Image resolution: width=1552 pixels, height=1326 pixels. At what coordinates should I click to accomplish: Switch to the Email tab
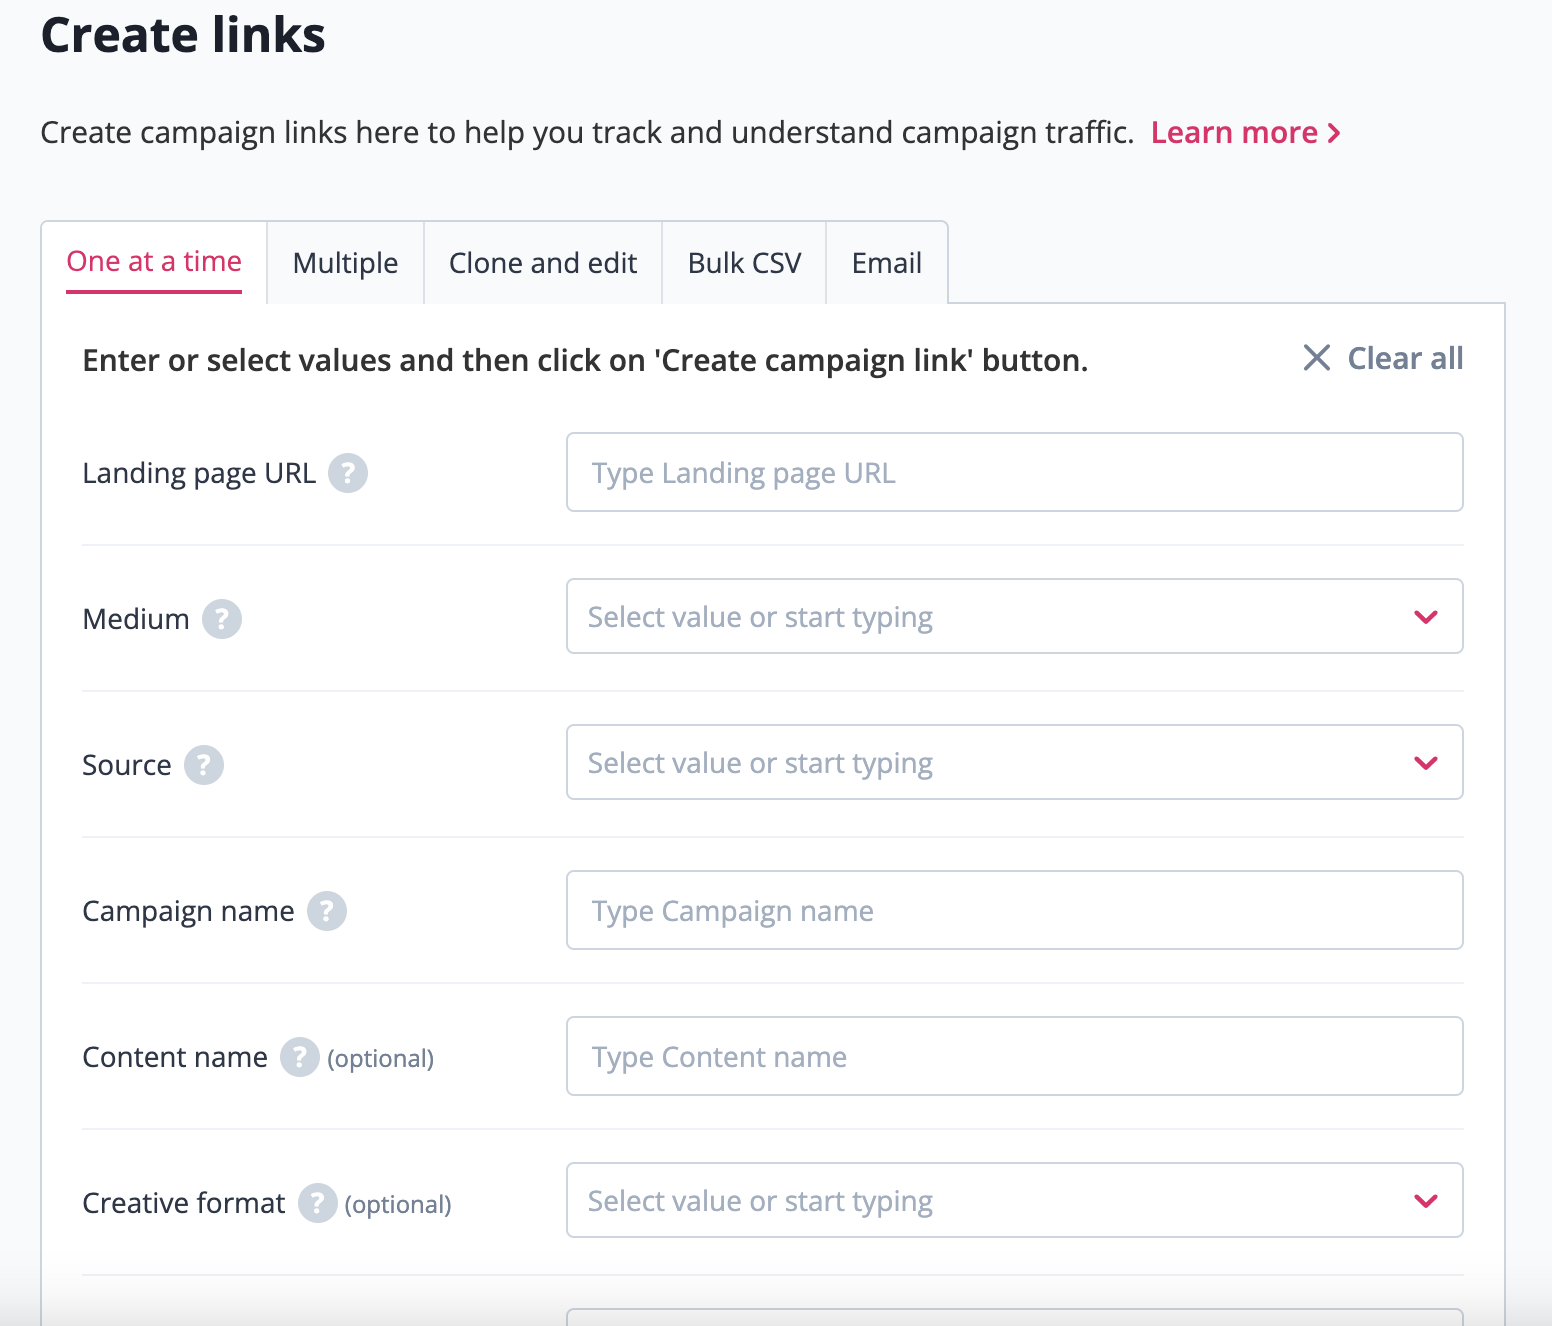coord(886,262)
